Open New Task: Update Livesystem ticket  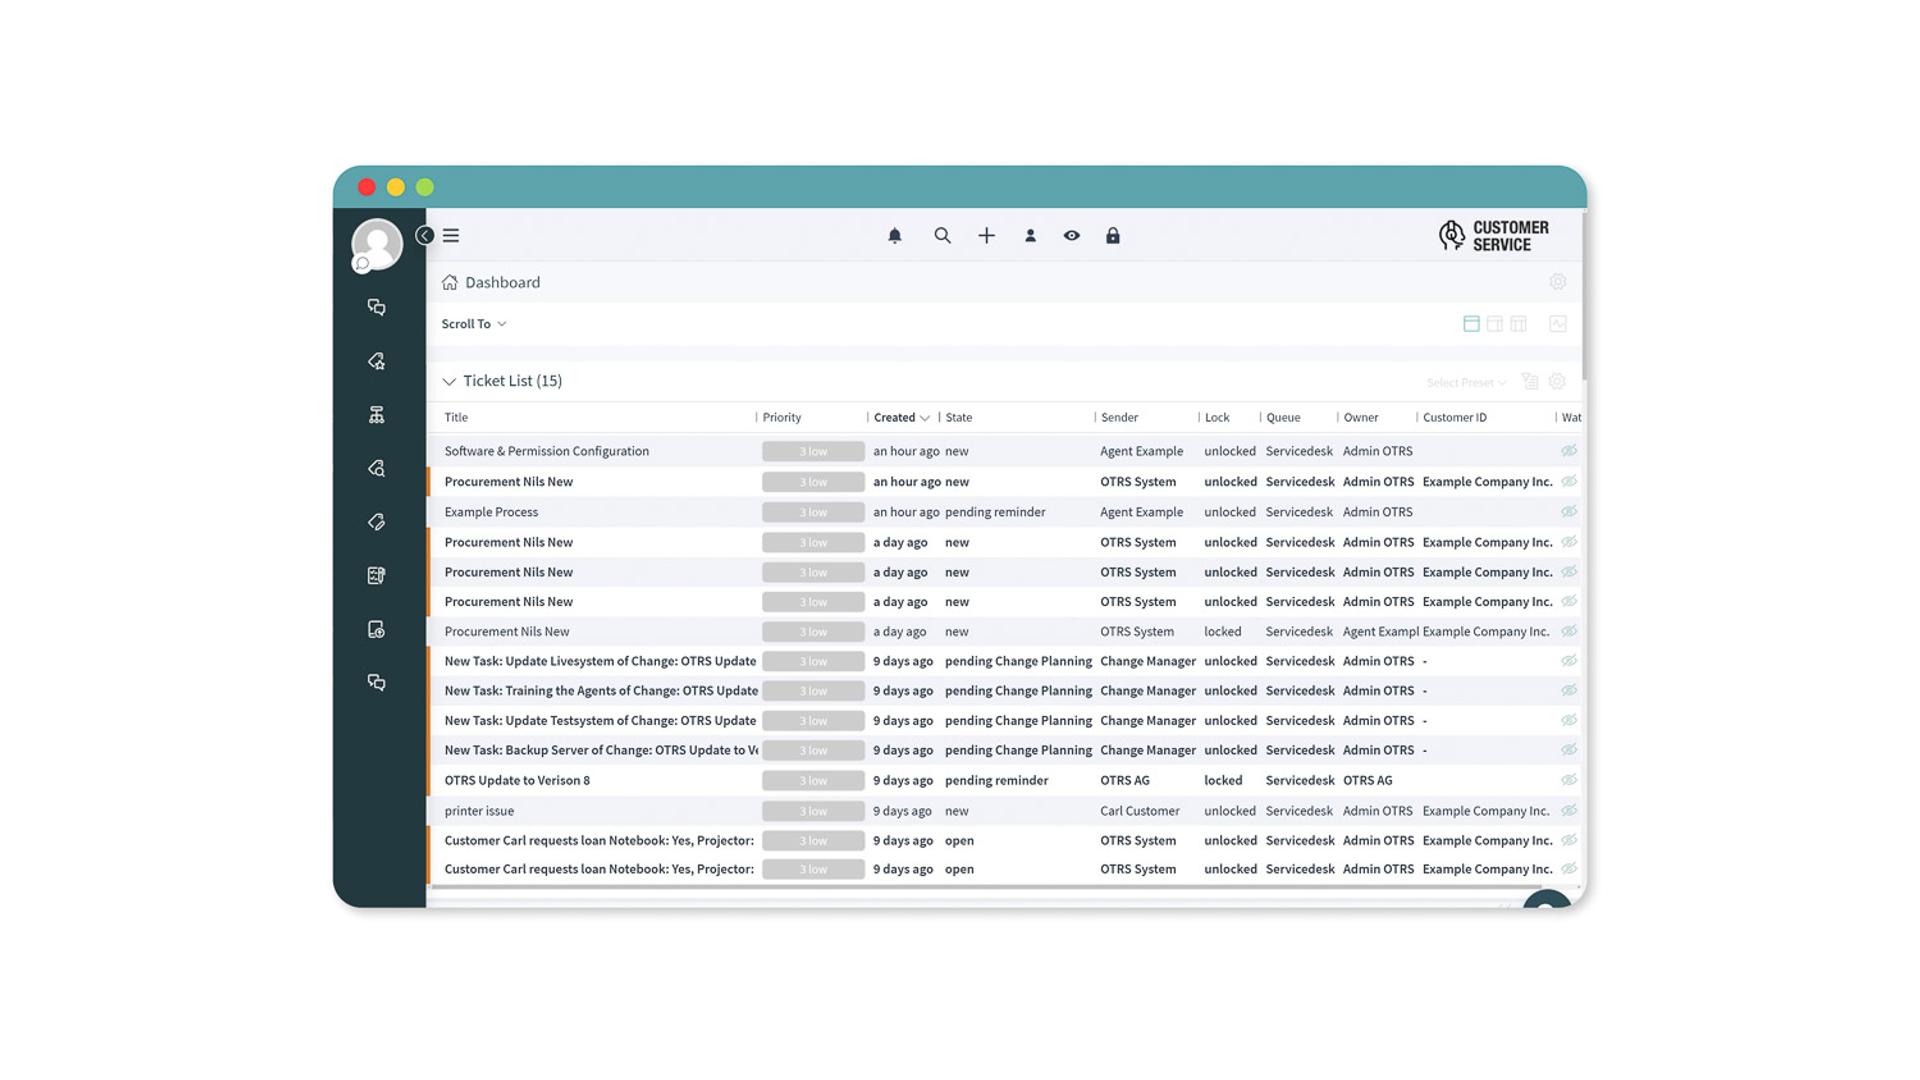(x=600, y=661)
